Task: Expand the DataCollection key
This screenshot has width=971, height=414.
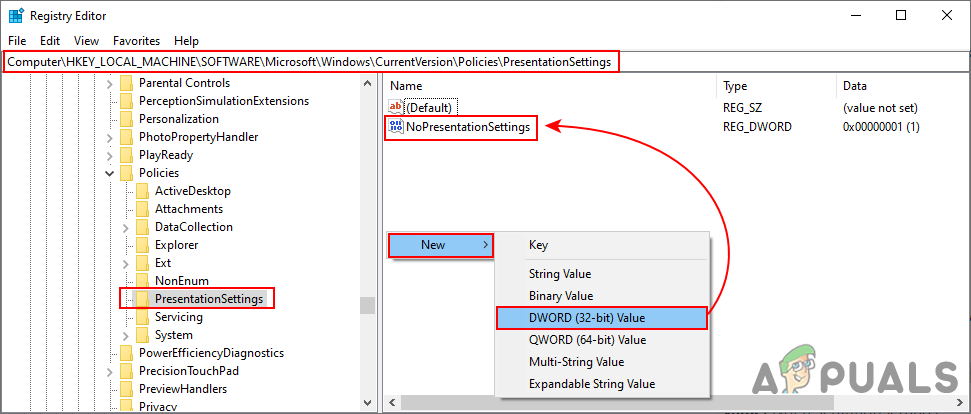Action: (125, 227)
